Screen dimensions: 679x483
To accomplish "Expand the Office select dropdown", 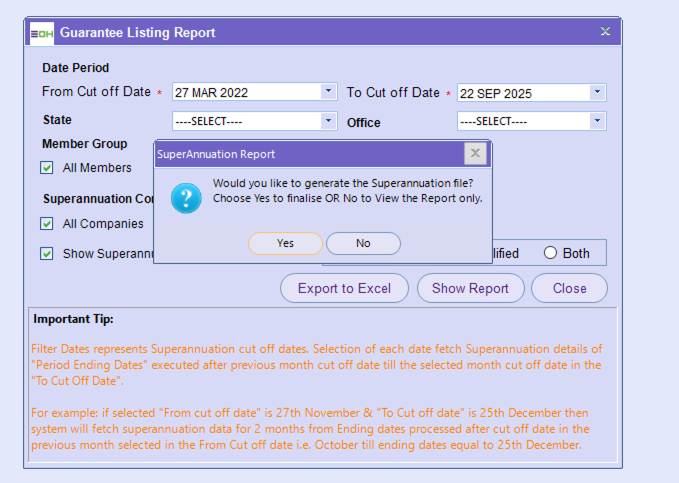I will coord(597,121).
